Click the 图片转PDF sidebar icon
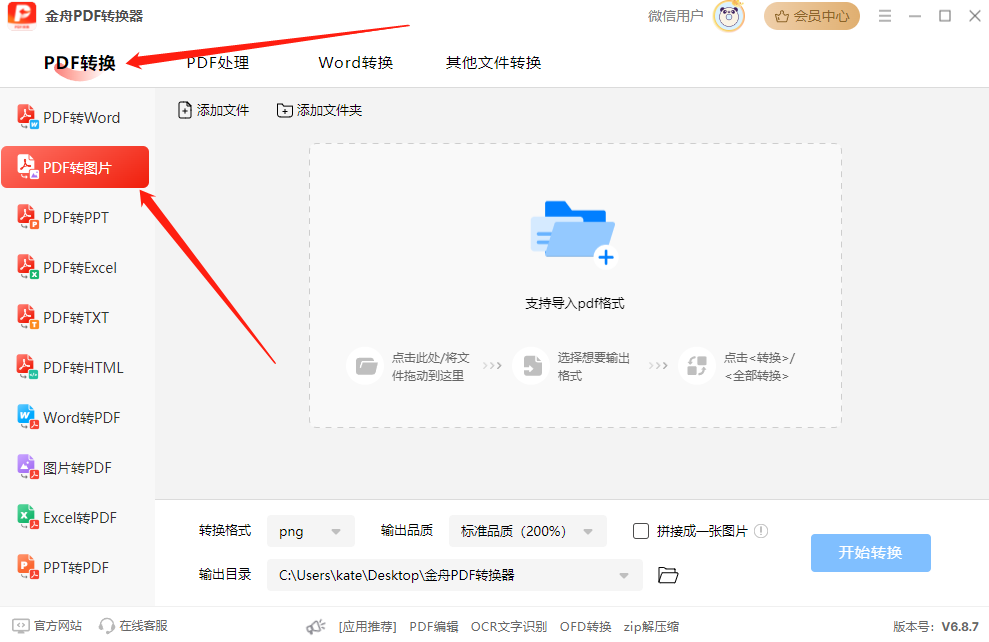989x642 pixels. point(26,467)
